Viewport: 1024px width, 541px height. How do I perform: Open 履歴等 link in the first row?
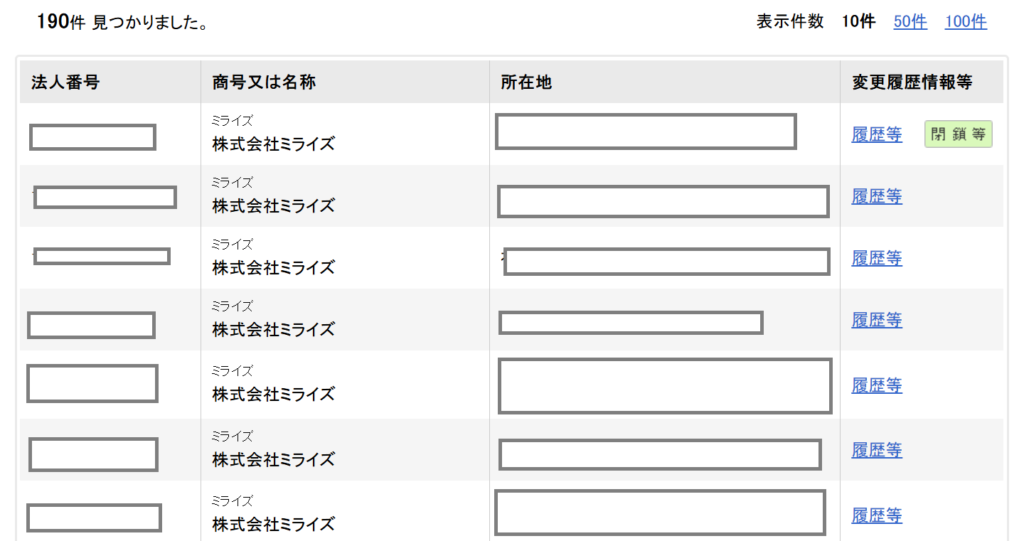pyautogui.click(x=876, y=135)
